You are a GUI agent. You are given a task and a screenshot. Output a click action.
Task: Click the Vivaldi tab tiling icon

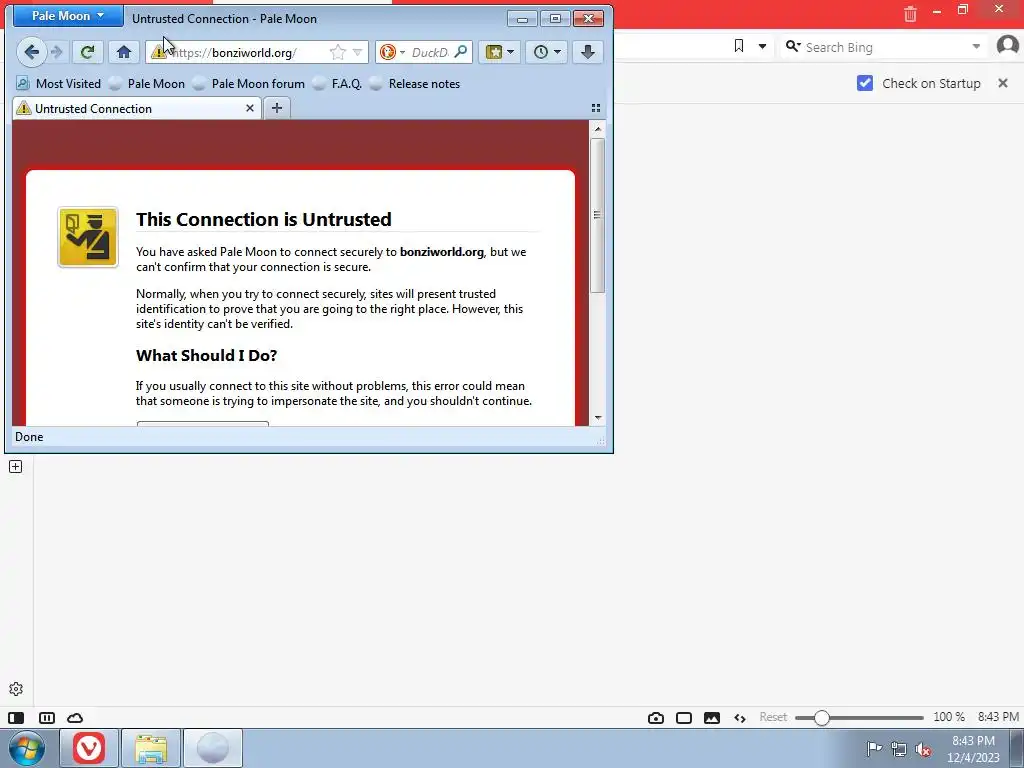(47, 718)
